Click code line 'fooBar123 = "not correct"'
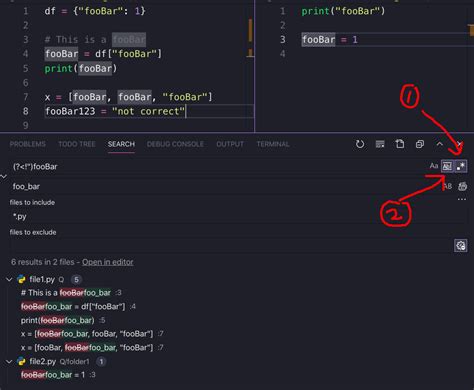474x390 pixels. pos(115,111)
